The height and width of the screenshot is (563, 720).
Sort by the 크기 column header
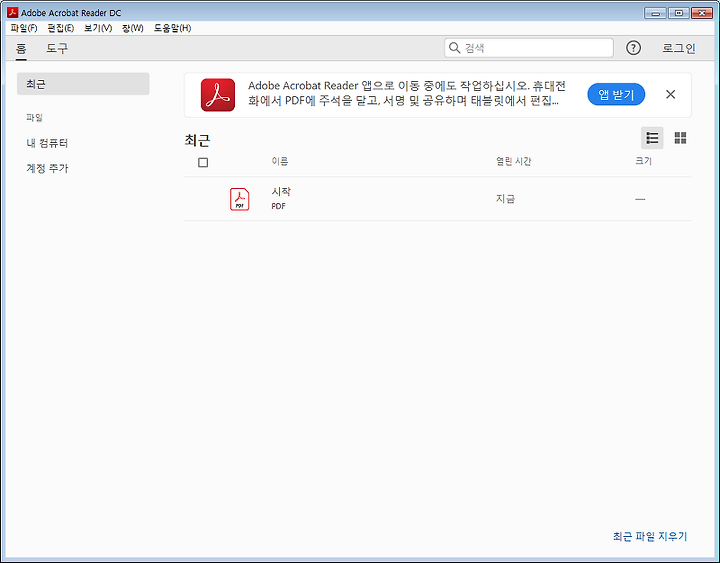(x=643, y=161)
